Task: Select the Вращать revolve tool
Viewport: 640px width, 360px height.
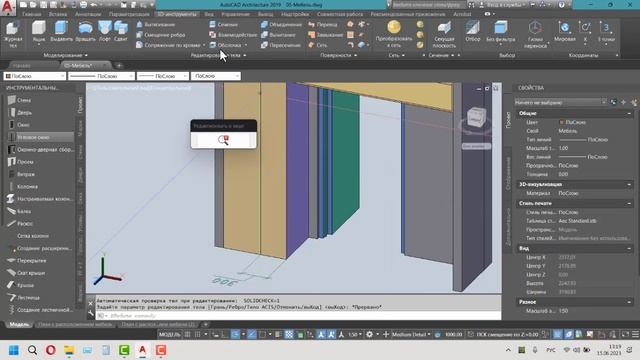Action: click(x=85, y=31)
